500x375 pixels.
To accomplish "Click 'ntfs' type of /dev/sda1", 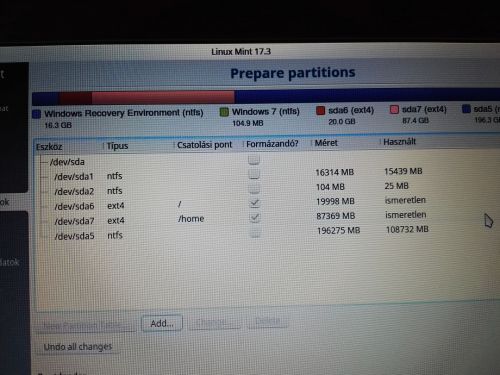I will coord(115,176).
